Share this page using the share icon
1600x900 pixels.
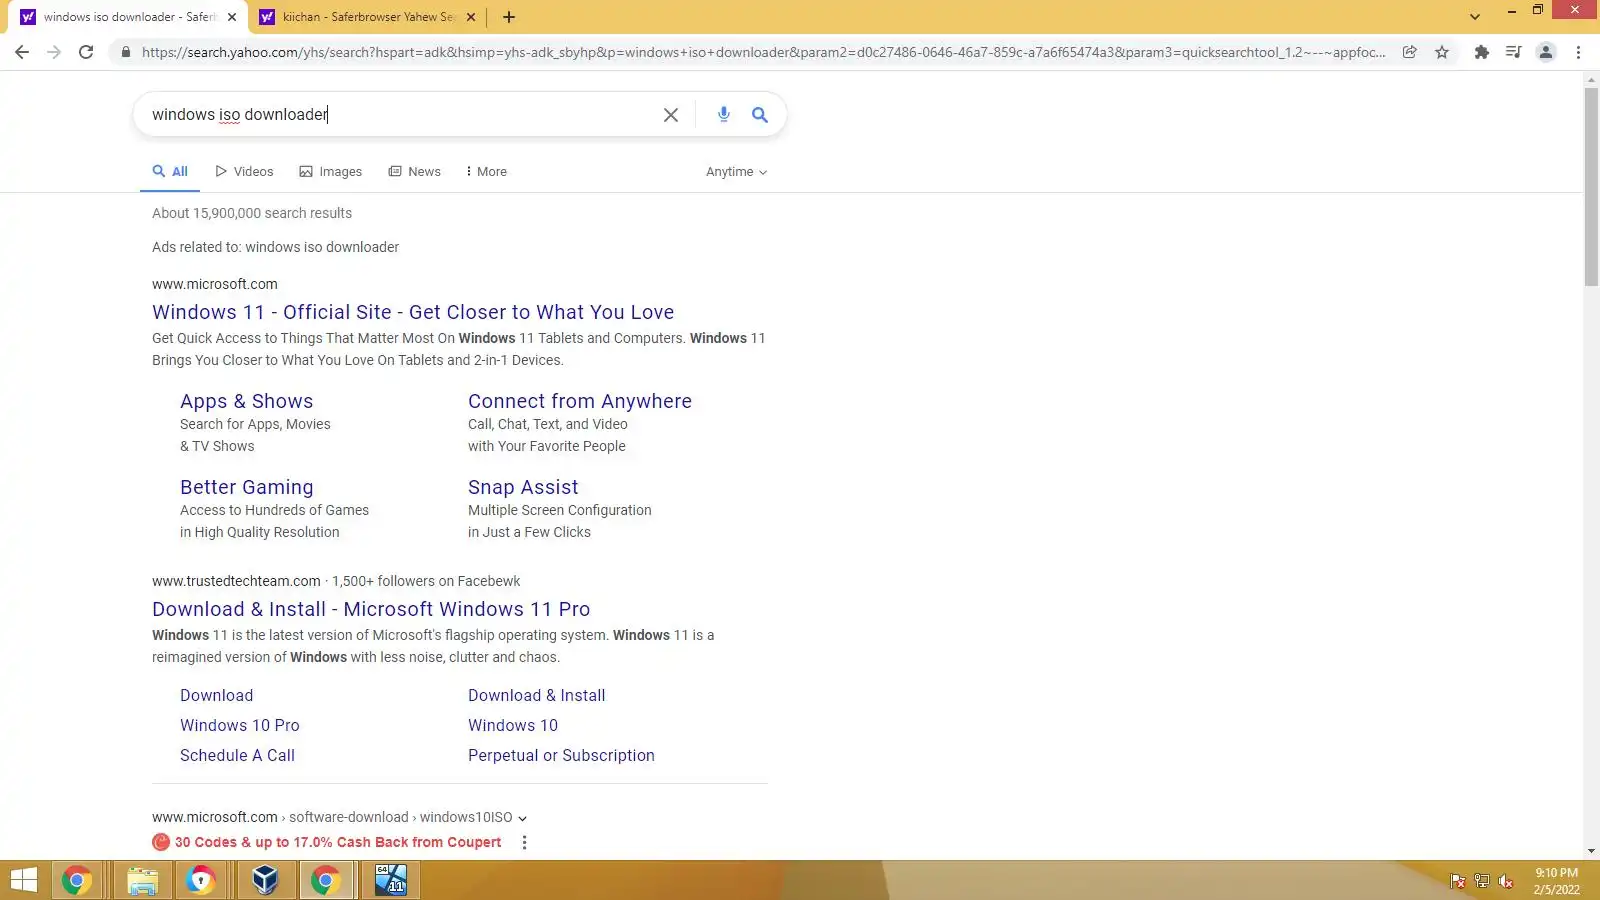[x=1410, y=52]
